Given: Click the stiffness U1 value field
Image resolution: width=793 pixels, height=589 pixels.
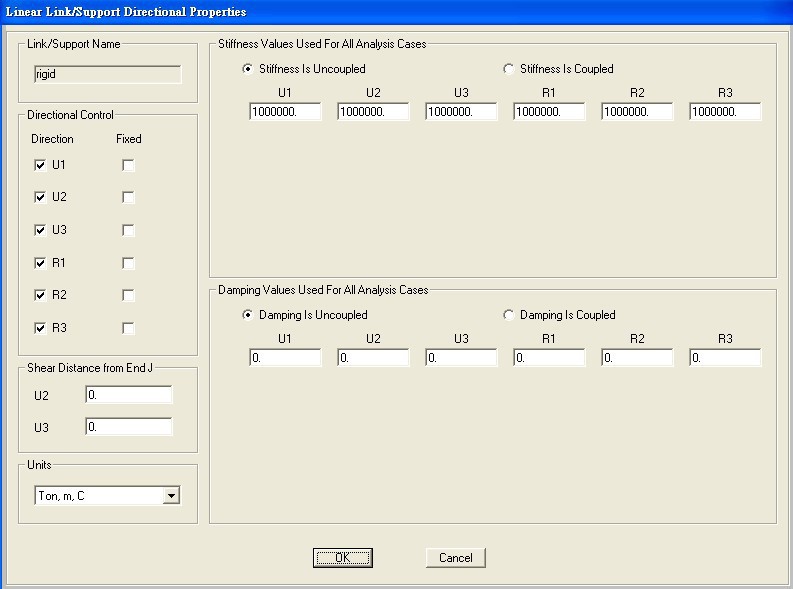Looking at the screenshot, I should (285, 112).
